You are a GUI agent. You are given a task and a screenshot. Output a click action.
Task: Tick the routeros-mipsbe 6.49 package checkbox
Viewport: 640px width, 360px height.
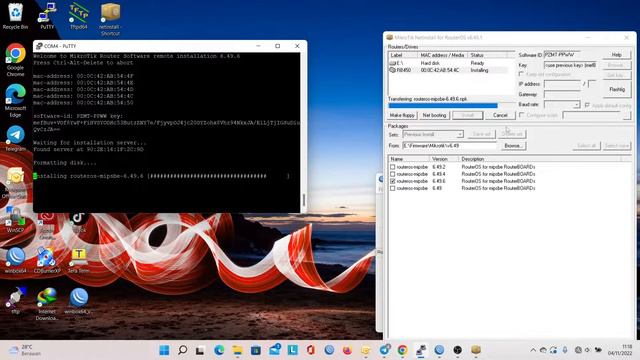tap(393, 188)
